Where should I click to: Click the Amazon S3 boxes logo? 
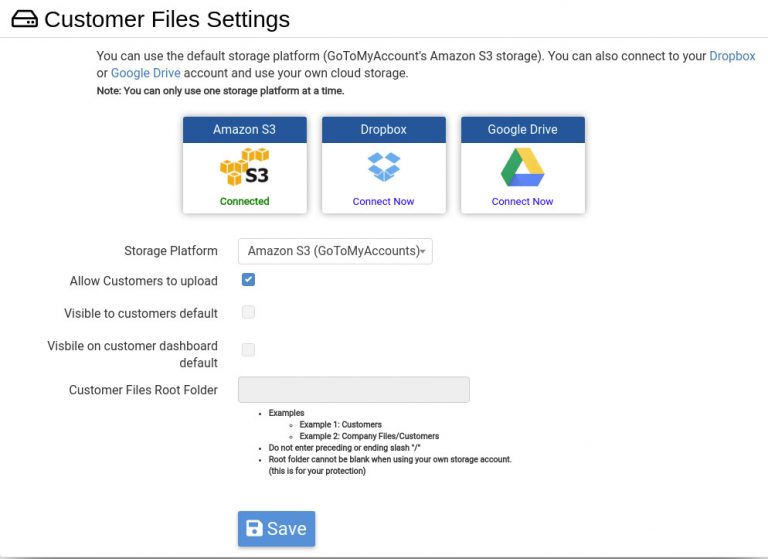point(244,167)
